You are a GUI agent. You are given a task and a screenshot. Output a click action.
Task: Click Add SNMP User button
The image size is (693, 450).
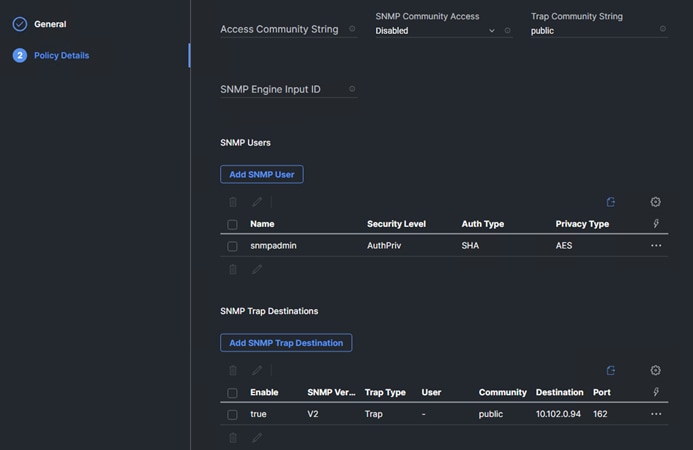[x=262, y=174]
